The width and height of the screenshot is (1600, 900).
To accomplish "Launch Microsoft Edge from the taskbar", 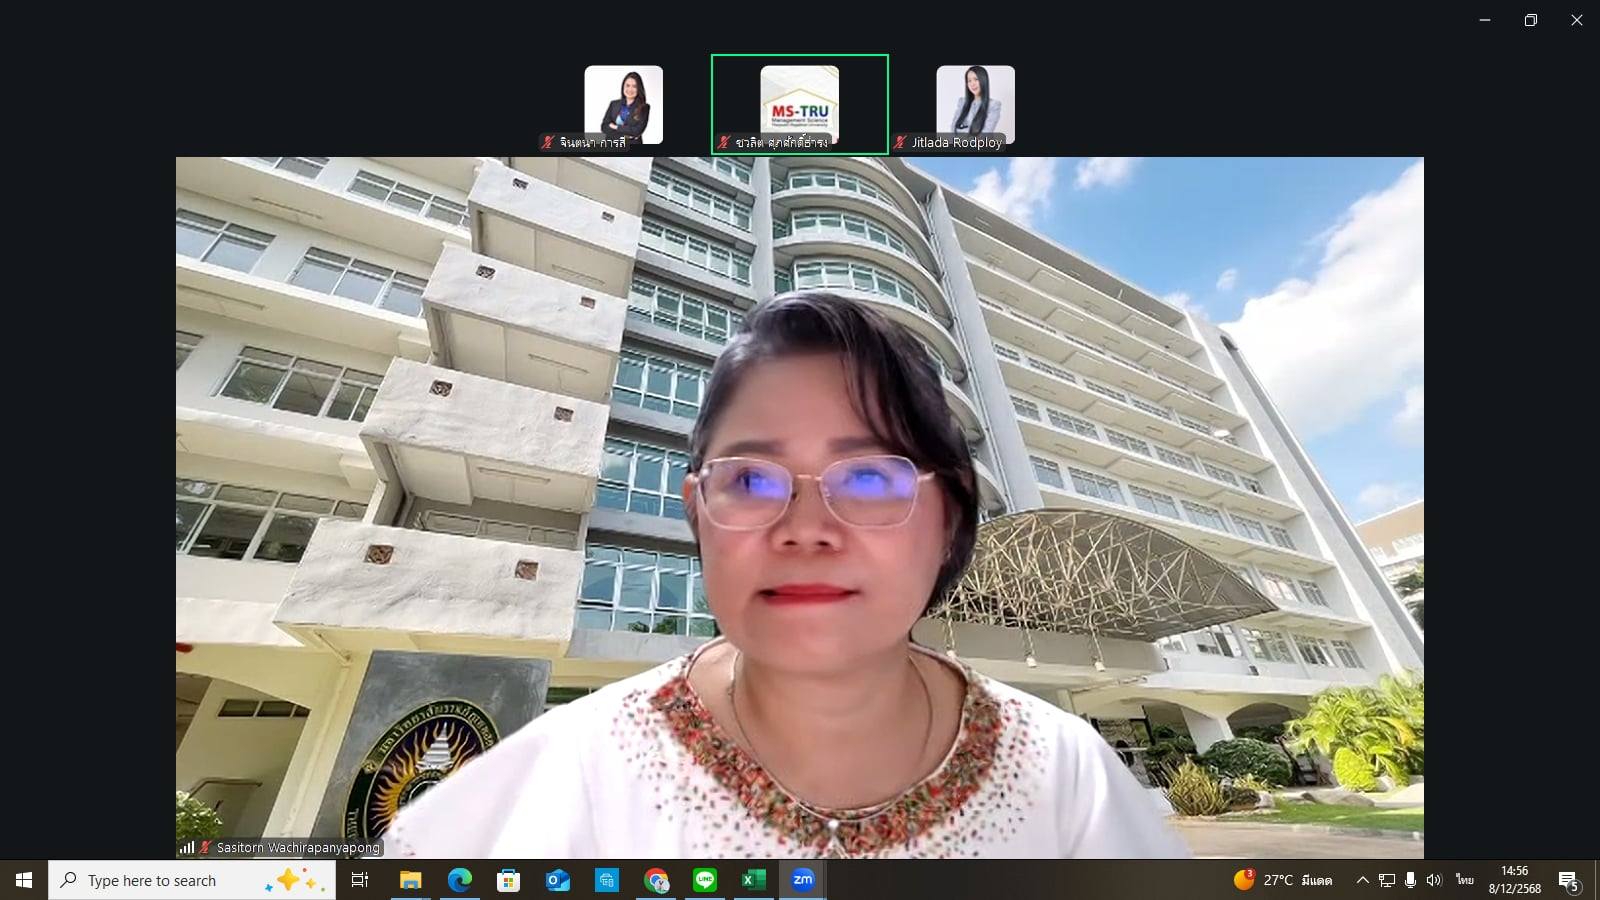I will click(459, 880).
